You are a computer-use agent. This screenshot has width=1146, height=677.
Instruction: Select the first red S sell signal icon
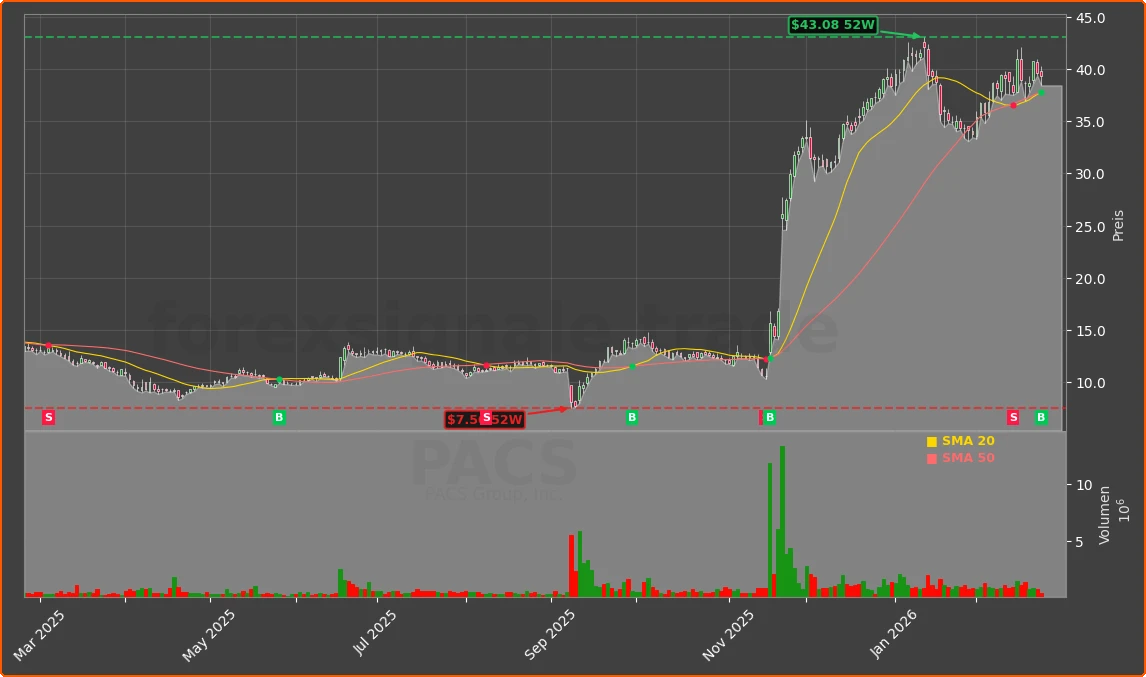(x=48, y=417)
